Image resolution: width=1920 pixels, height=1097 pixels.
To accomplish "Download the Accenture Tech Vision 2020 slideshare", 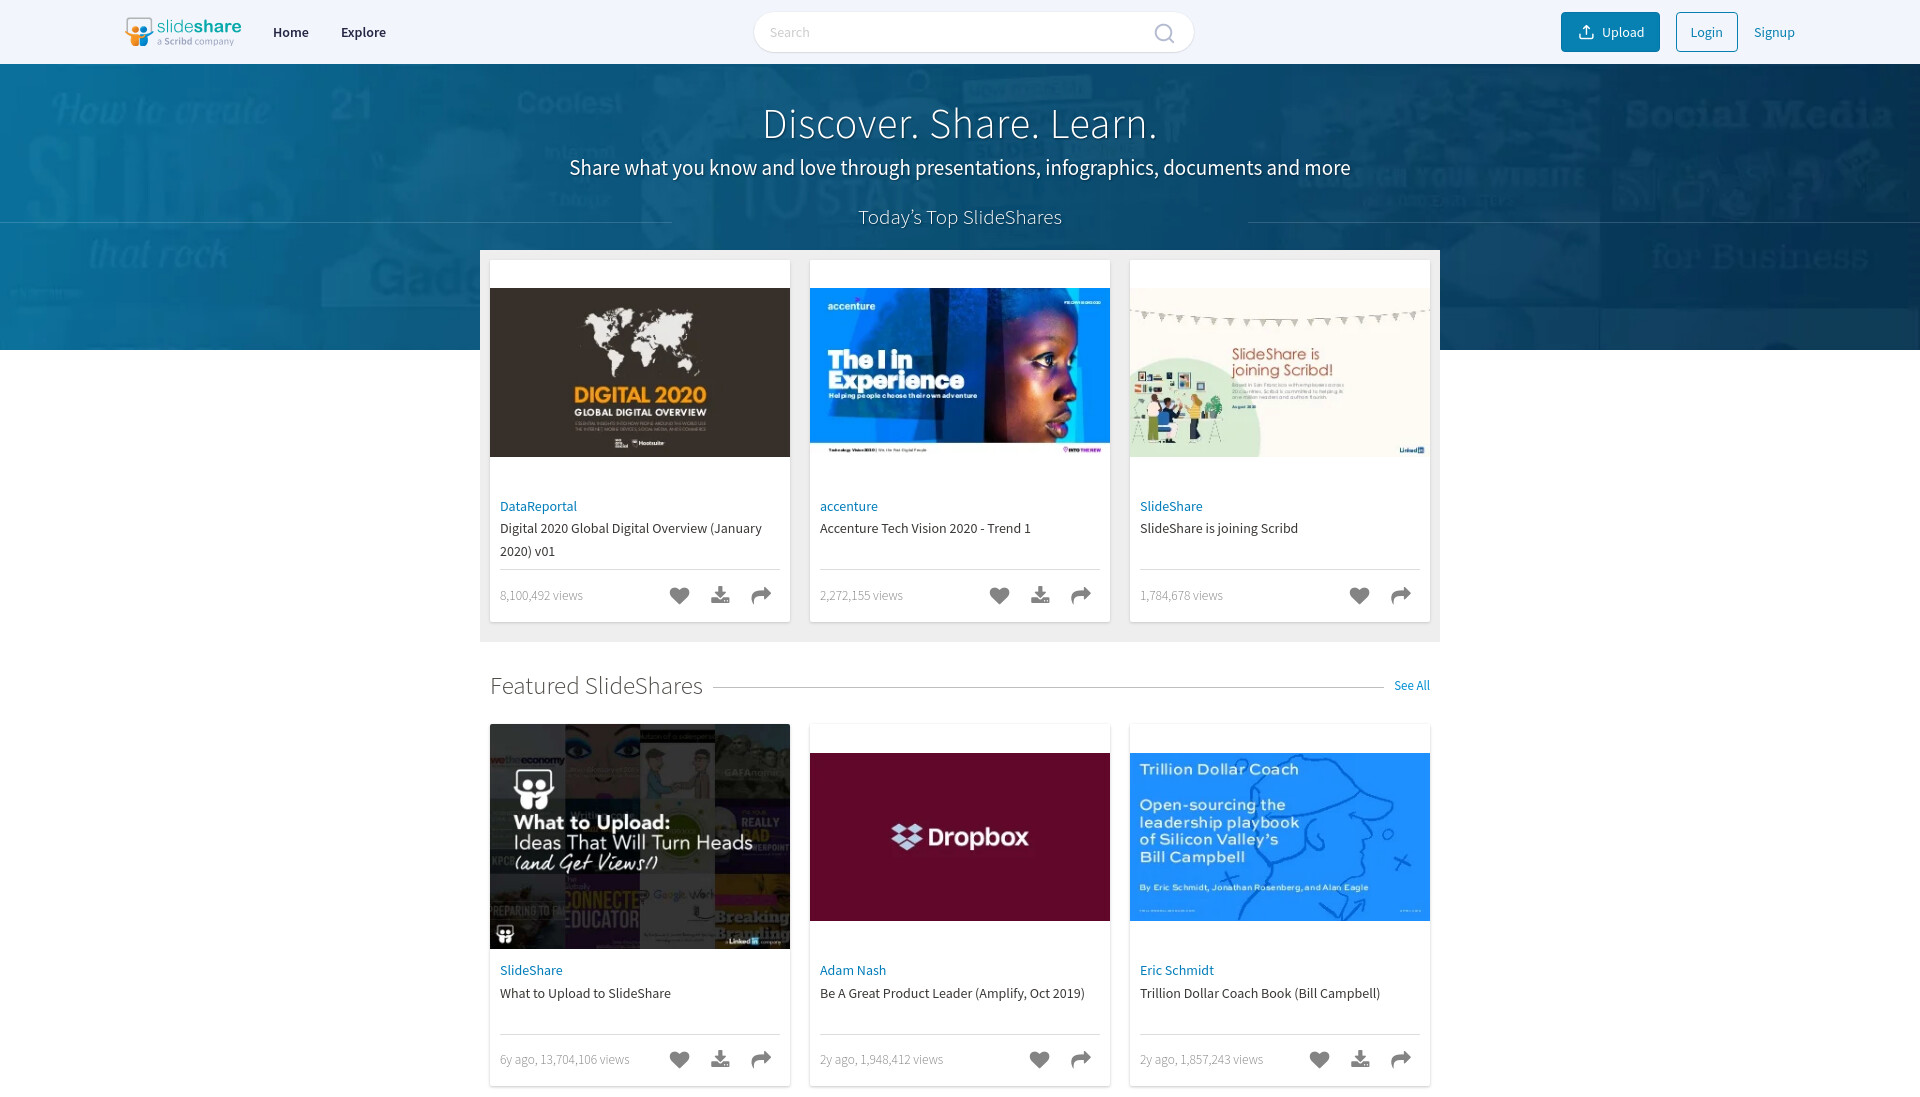I will [1040, 595].
